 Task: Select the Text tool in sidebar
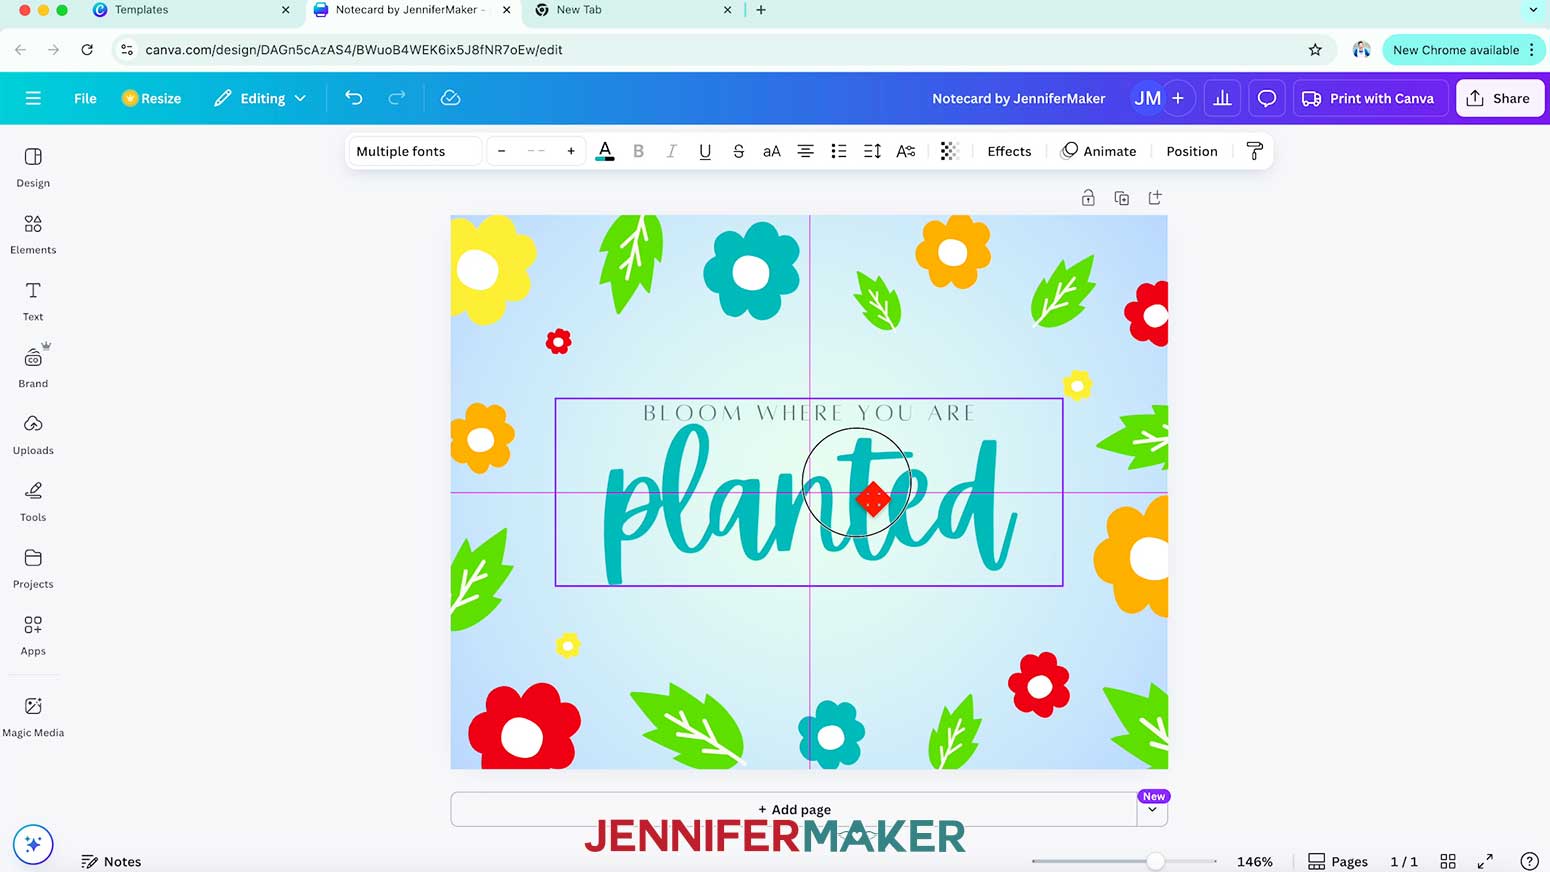click(x=33, y=301)
